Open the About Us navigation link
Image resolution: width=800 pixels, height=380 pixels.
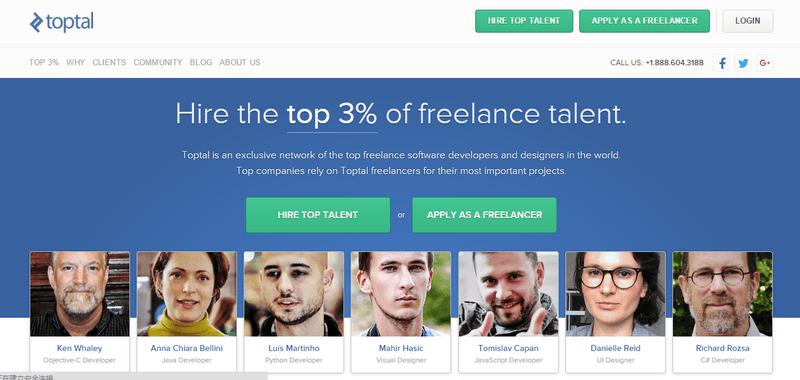point(240,62)
